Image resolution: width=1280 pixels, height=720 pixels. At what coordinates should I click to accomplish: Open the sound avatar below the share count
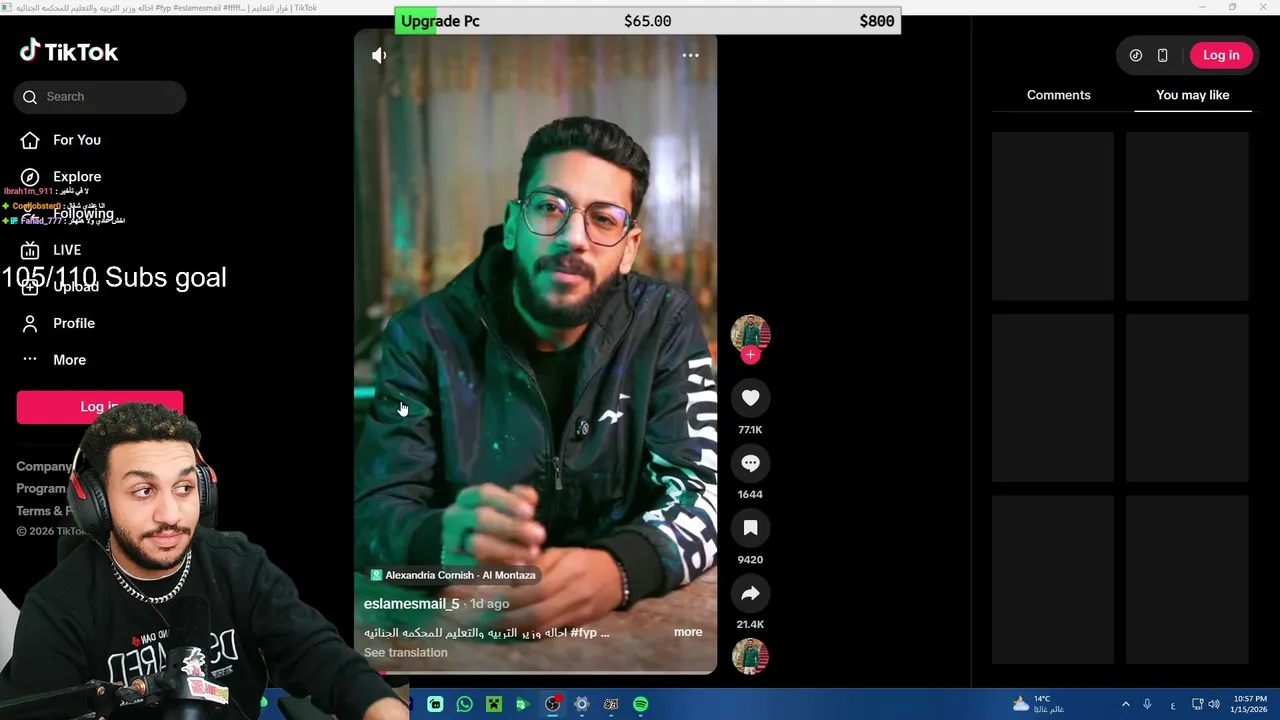(x=750, y=657)
